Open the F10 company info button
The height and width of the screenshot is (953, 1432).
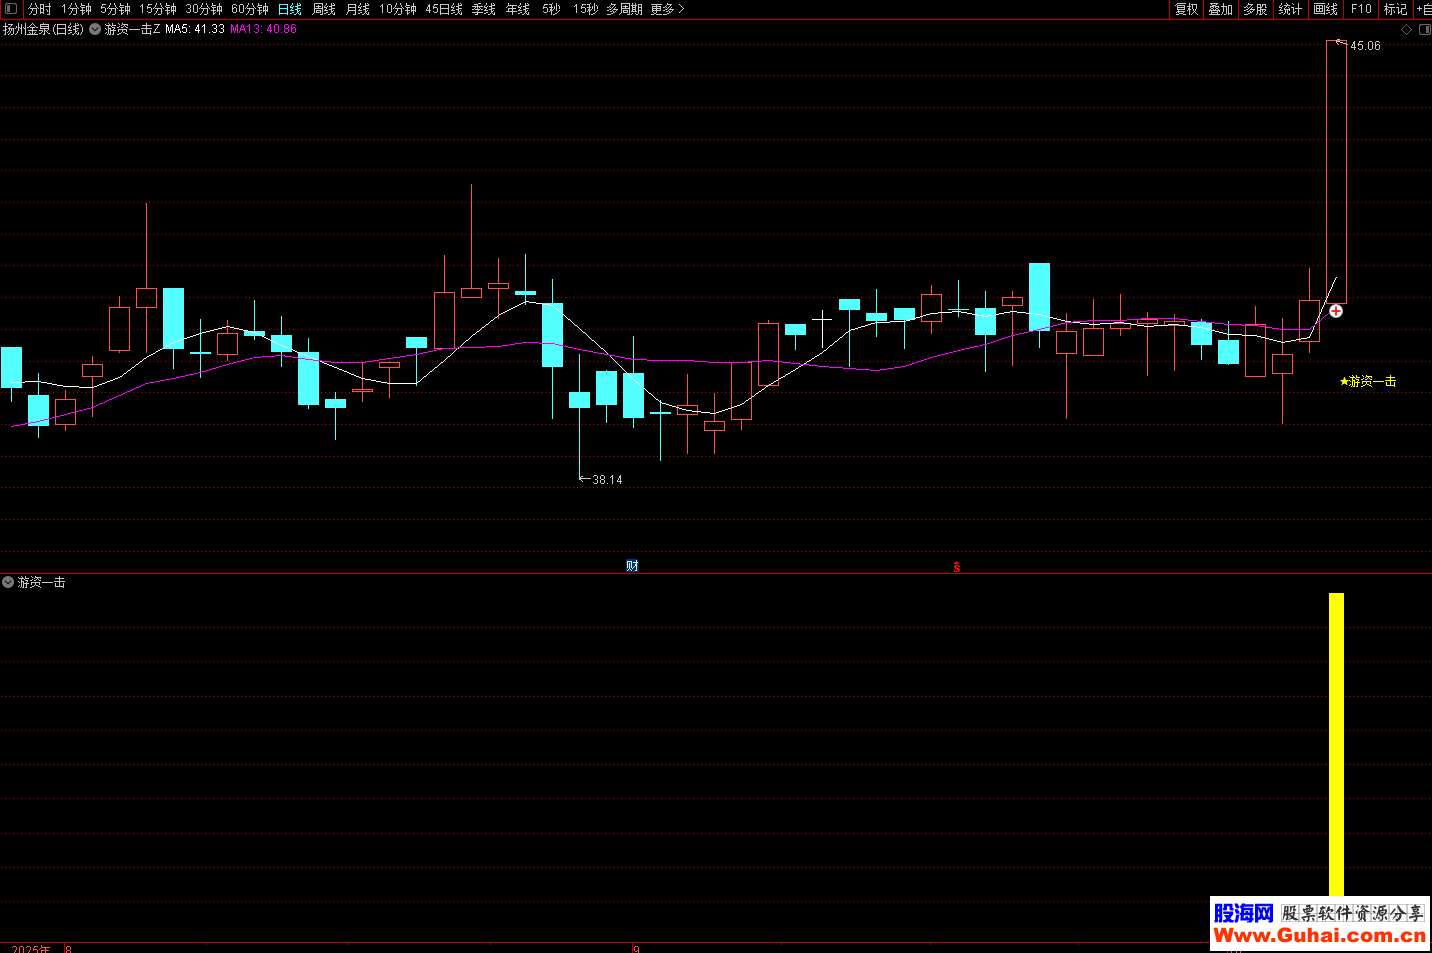point(1361,9)
